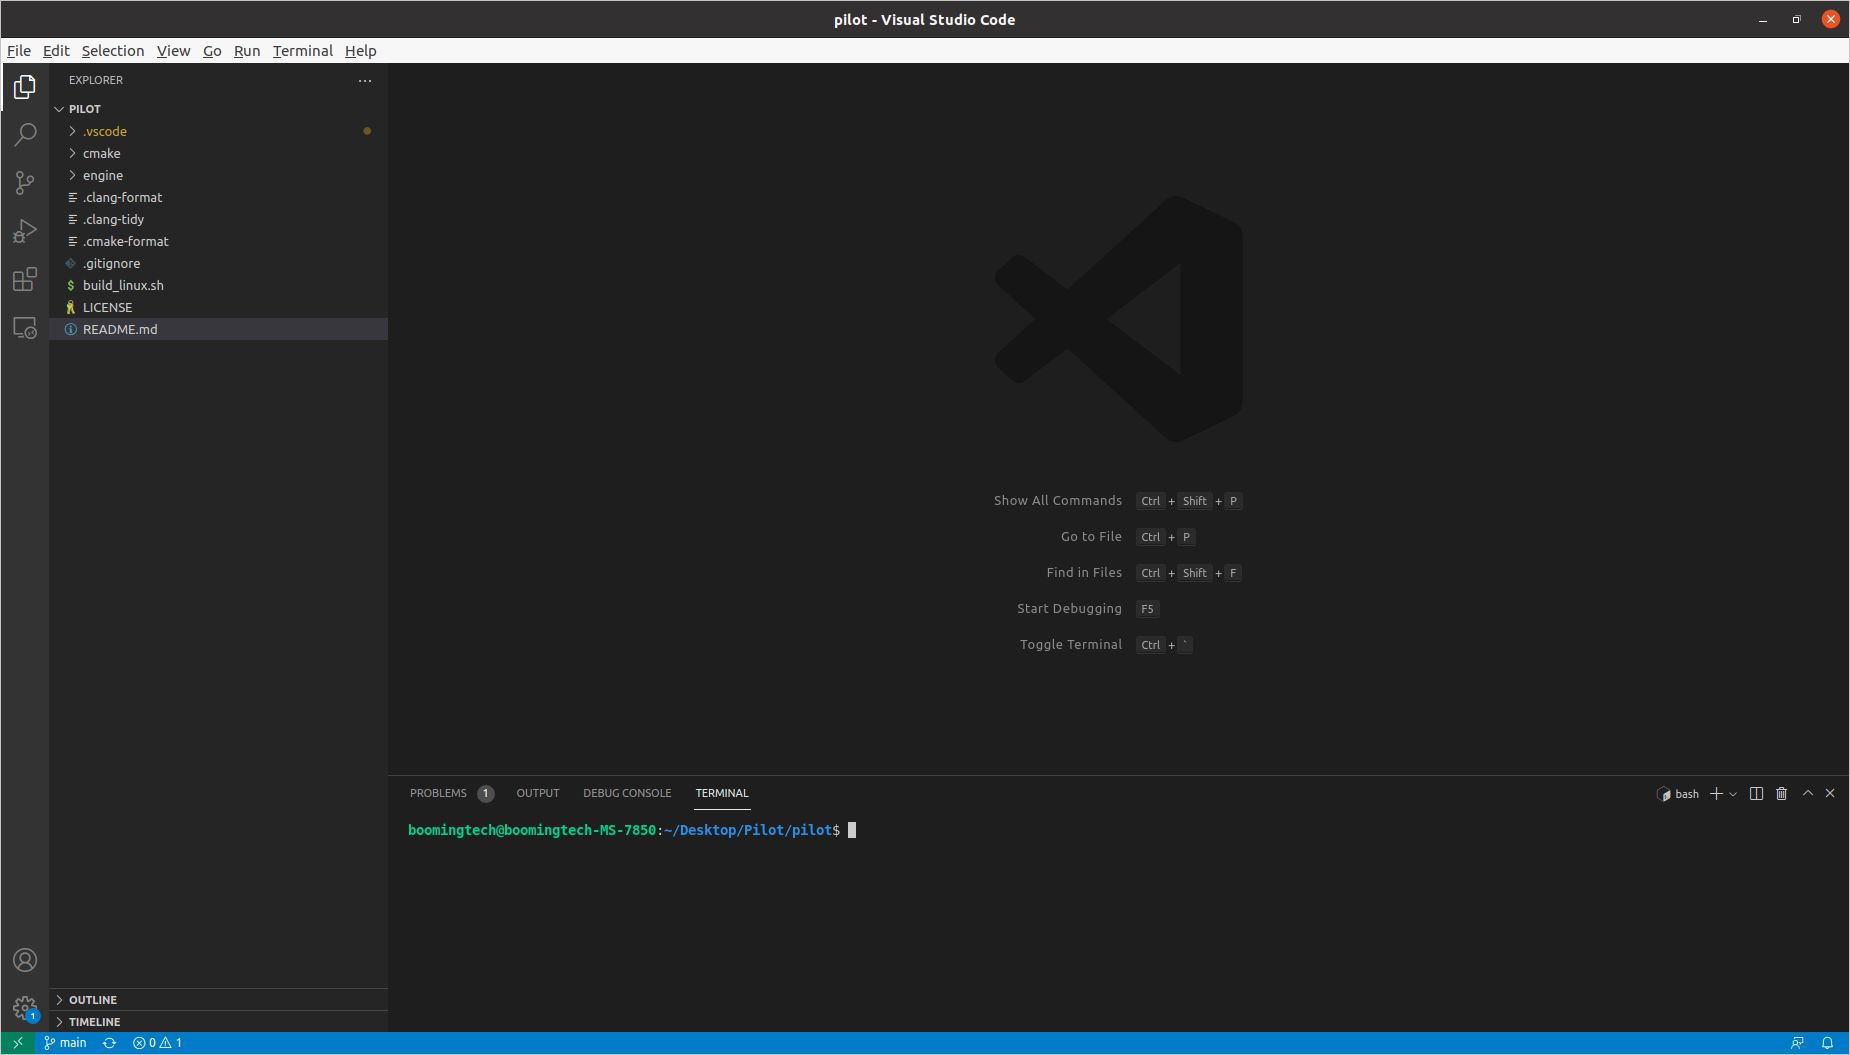Click the 'Show All Commands' text
1850x1055 pixels.
point(1057,501)
